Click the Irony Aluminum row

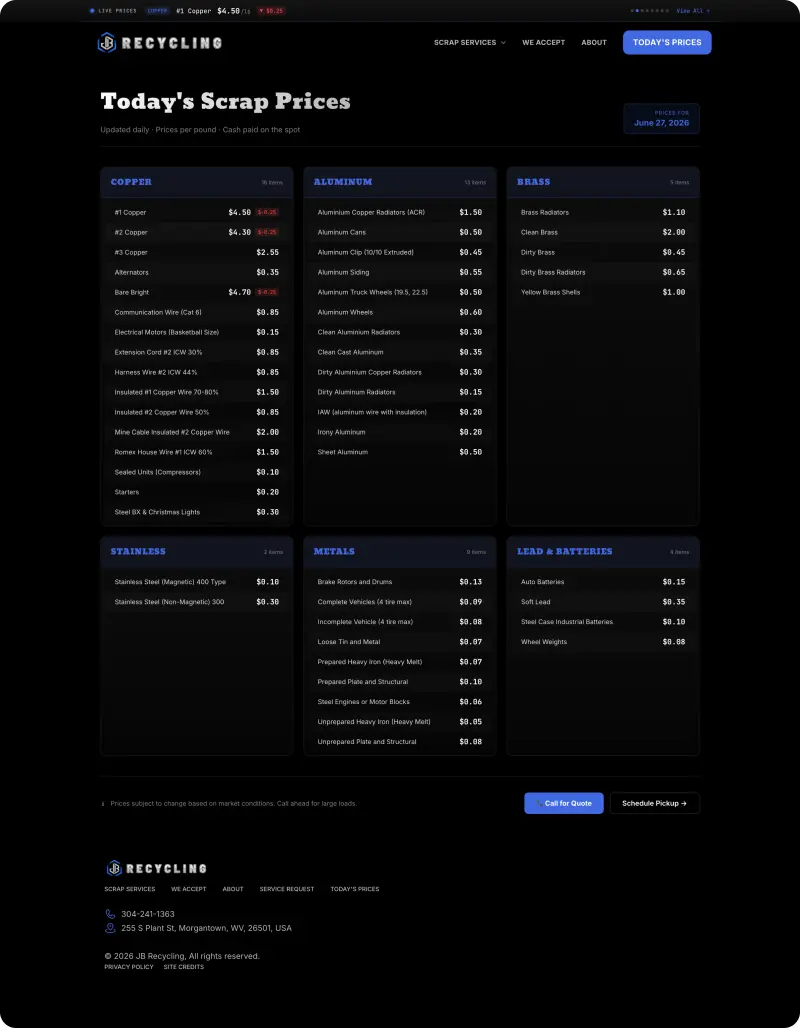pyautogui.click(x=400, y=432)
